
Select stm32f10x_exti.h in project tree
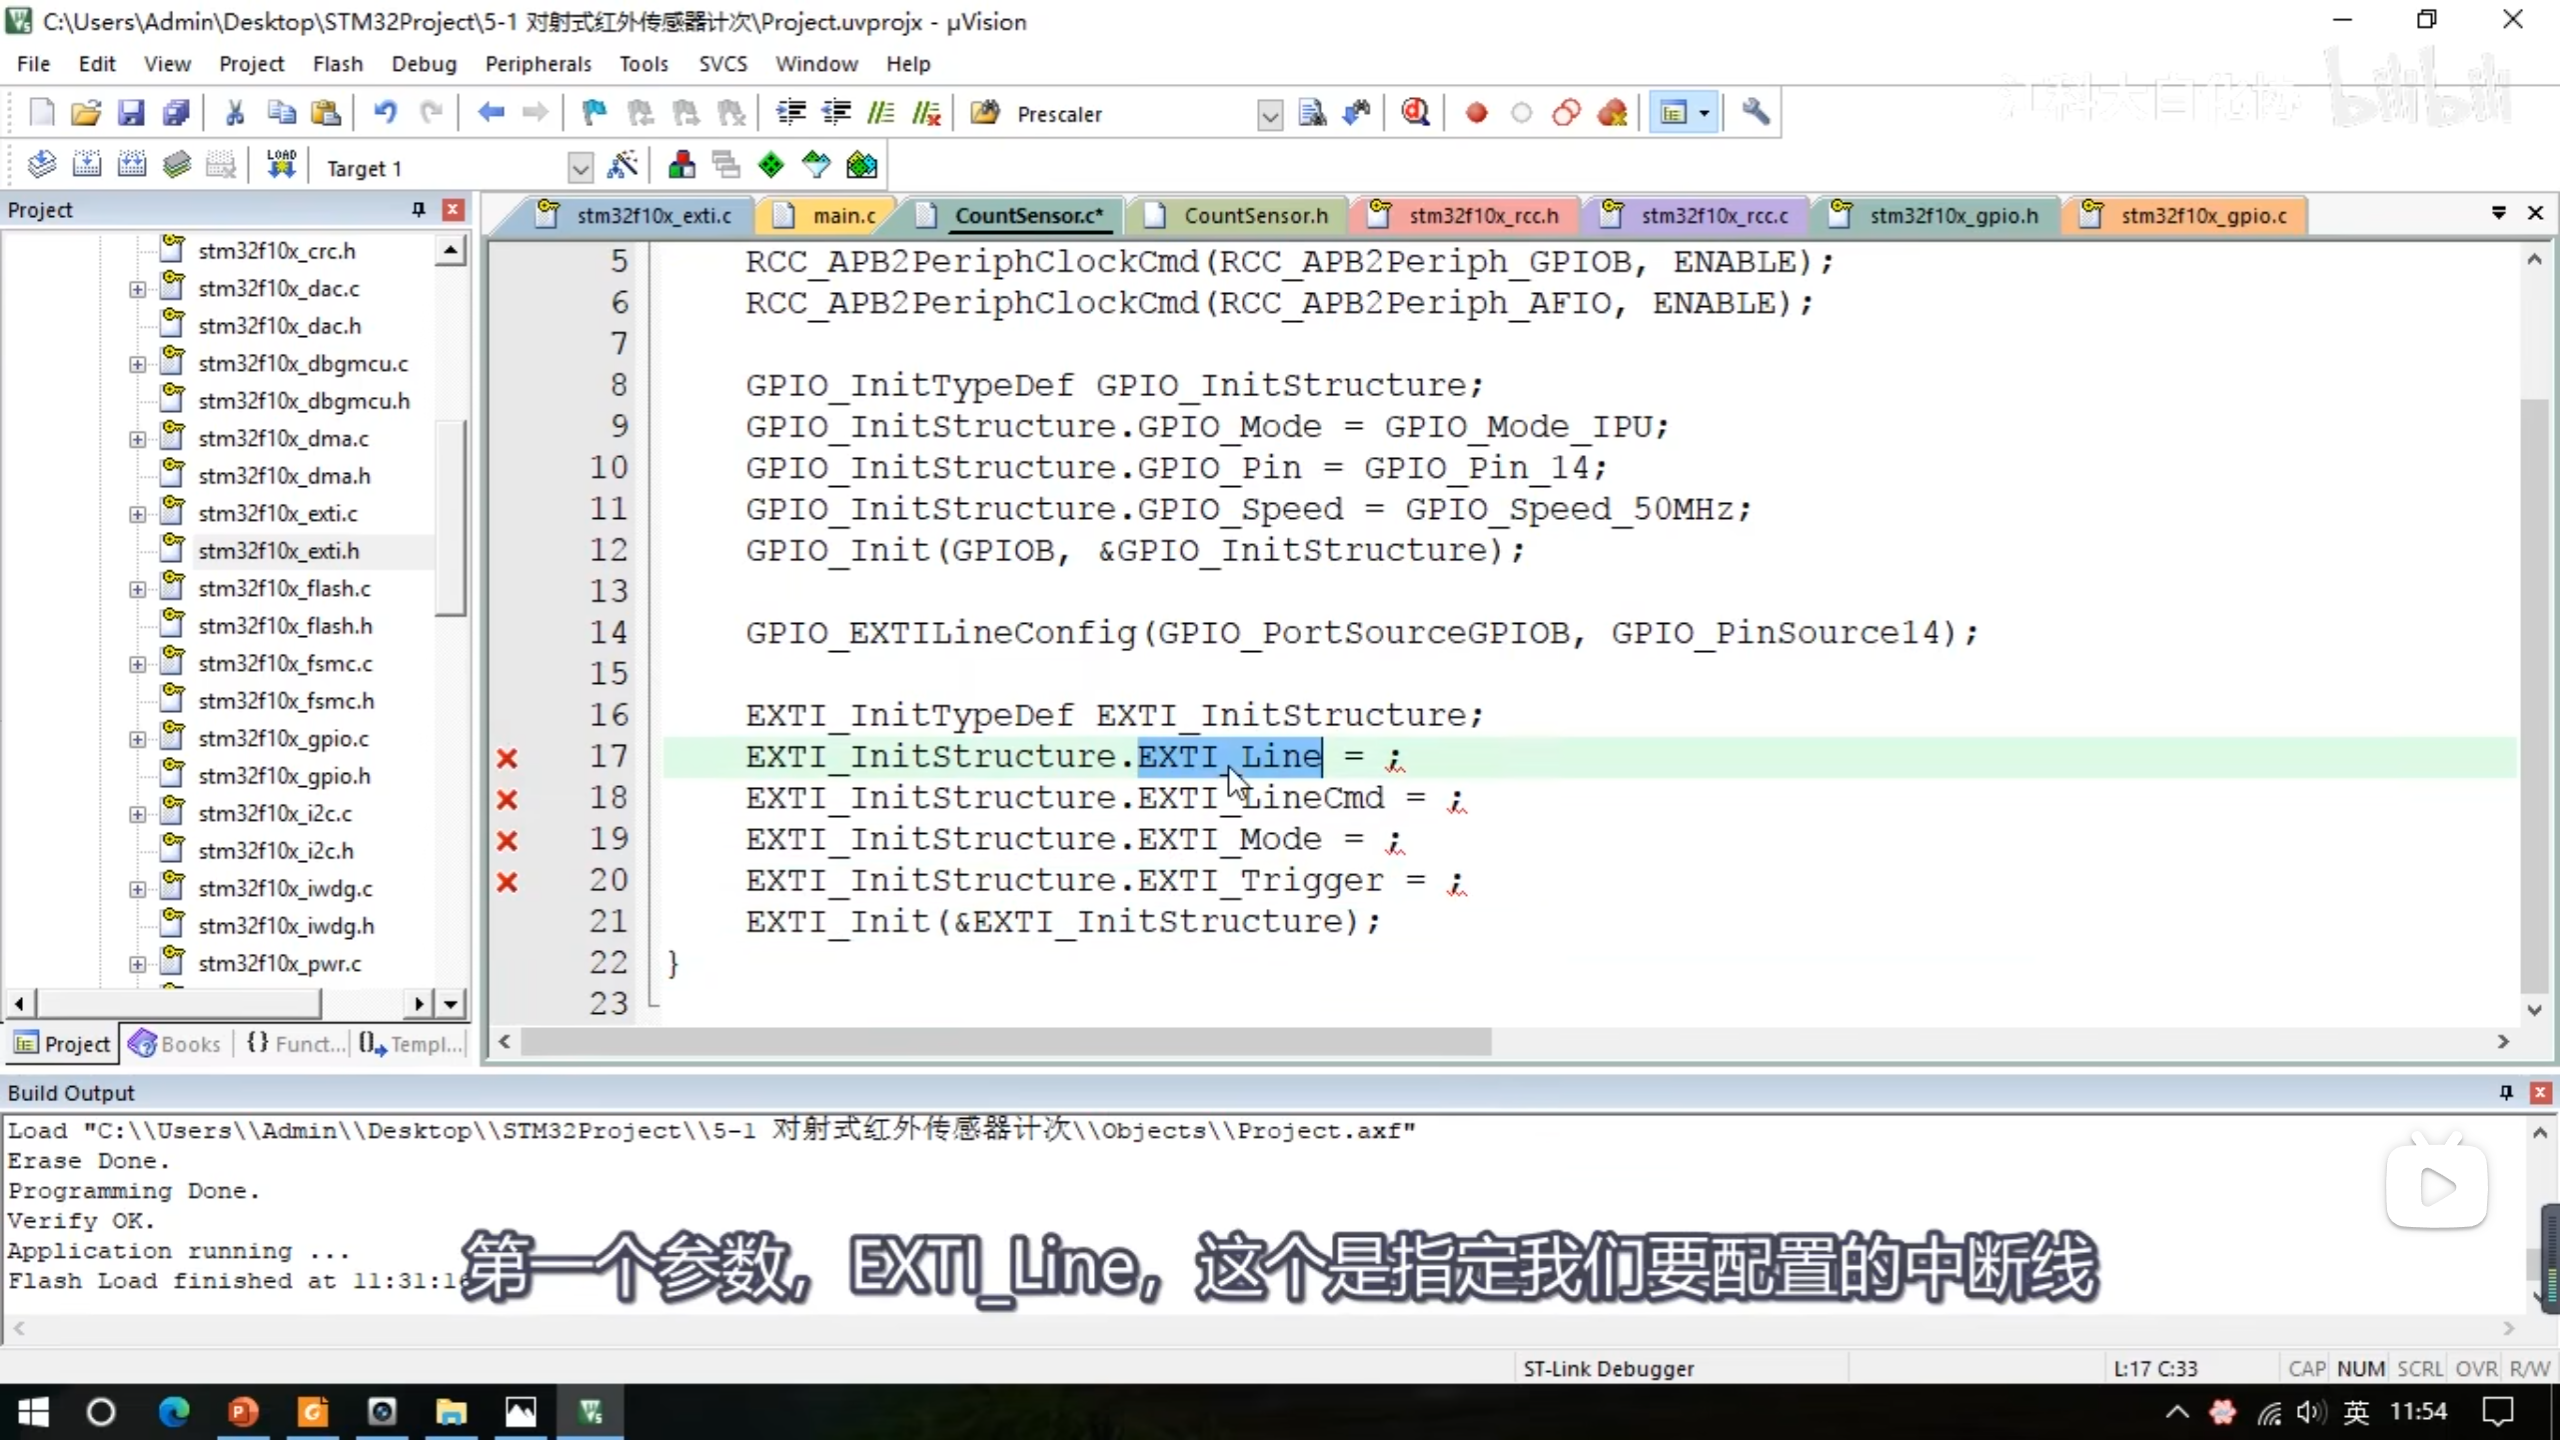point(278,551)
